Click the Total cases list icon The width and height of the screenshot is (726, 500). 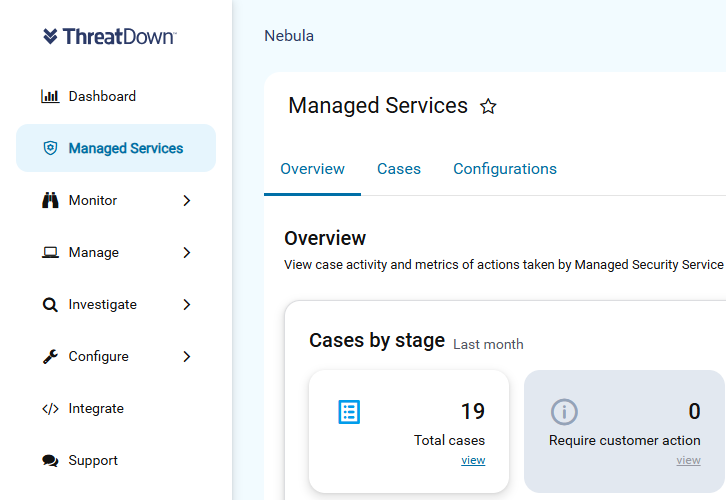(x=349, y=412)
